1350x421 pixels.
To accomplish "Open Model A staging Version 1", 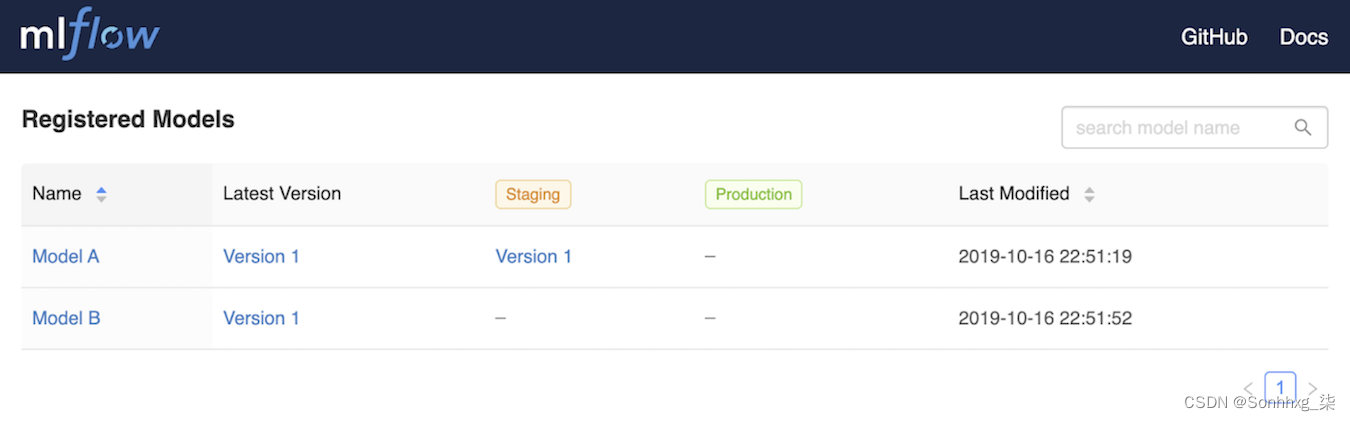I will coord(534,257).
